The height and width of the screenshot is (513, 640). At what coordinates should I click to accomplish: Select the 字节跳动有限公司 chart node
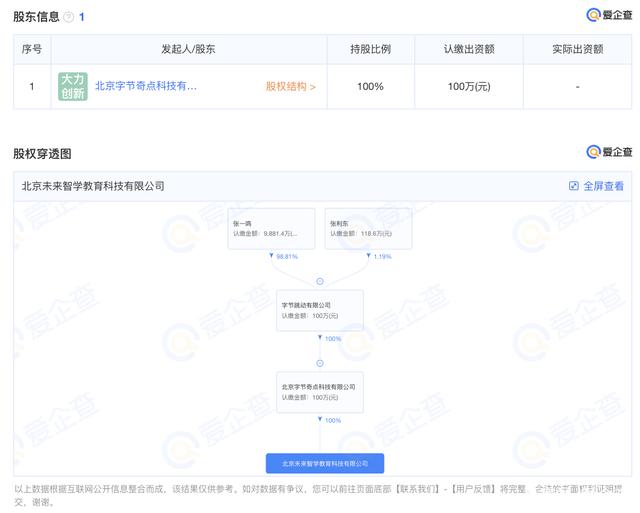(320, 310)
